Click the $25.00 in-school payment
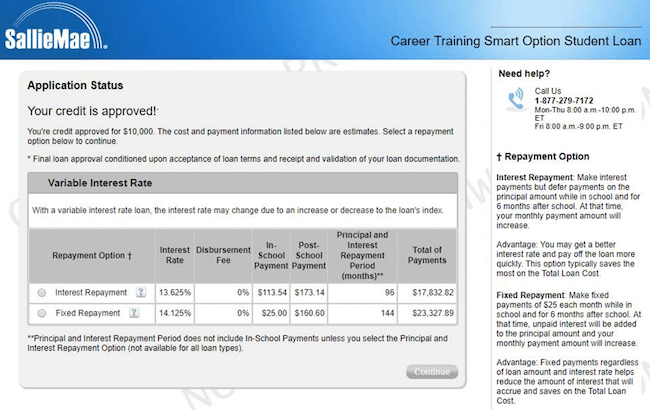The width and height of the screenshot is (650, 410). click(272, 313)
